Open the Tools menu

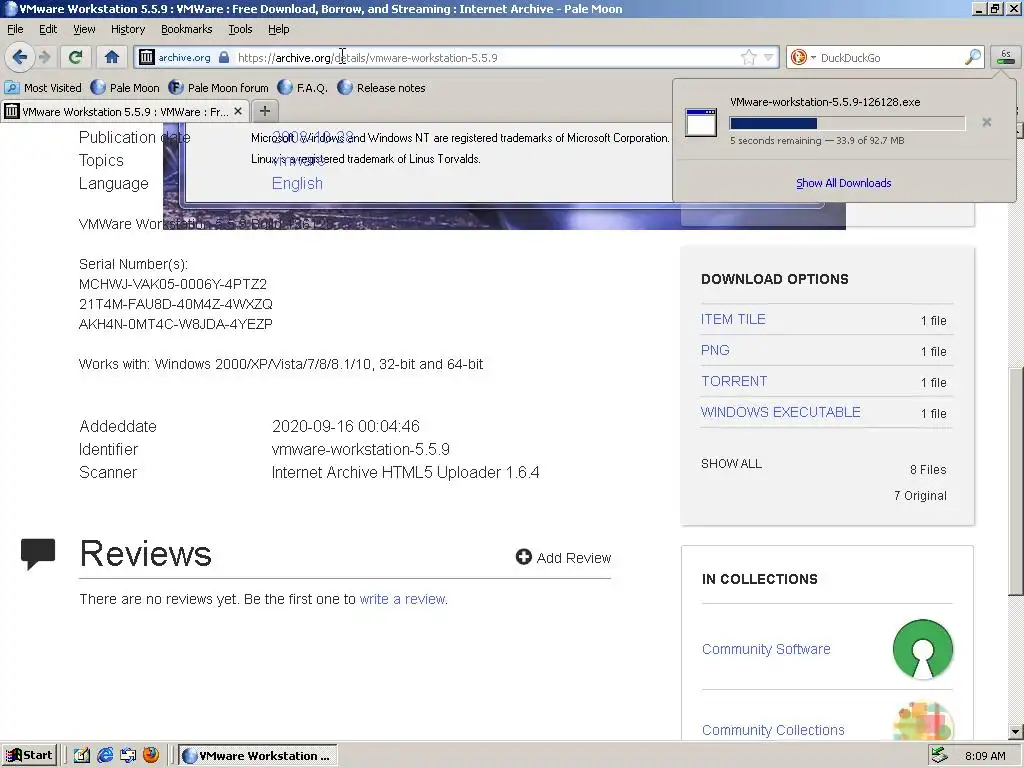240,29
